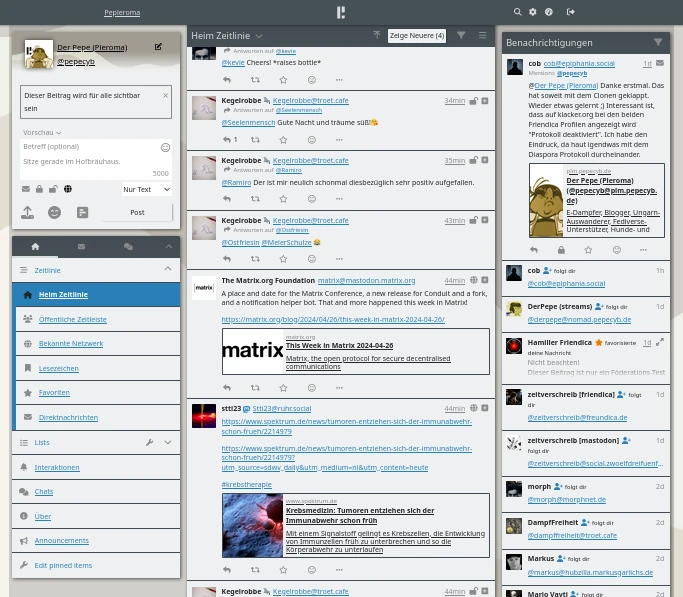This screenshot has height=597, width=683.
Task: Filter notifications with the funnel icon
Action: [x=658, y=42]
